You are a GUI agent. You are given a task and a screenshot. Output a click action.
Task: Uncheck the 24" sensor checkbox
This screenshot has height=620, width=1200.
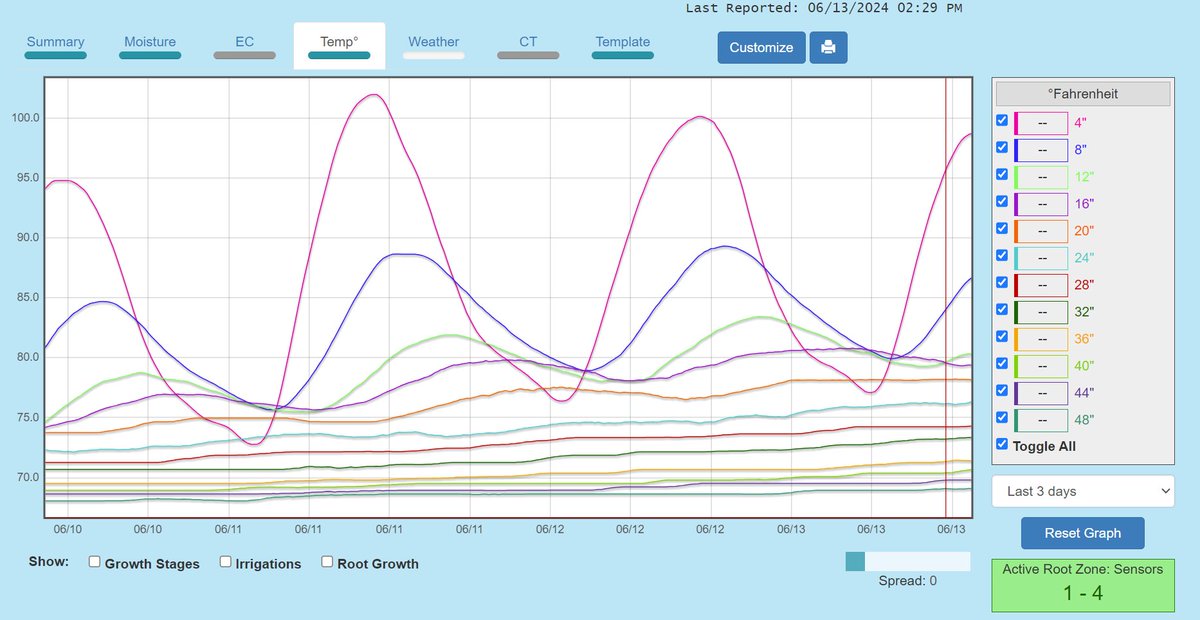click(x=1002, y=255)
